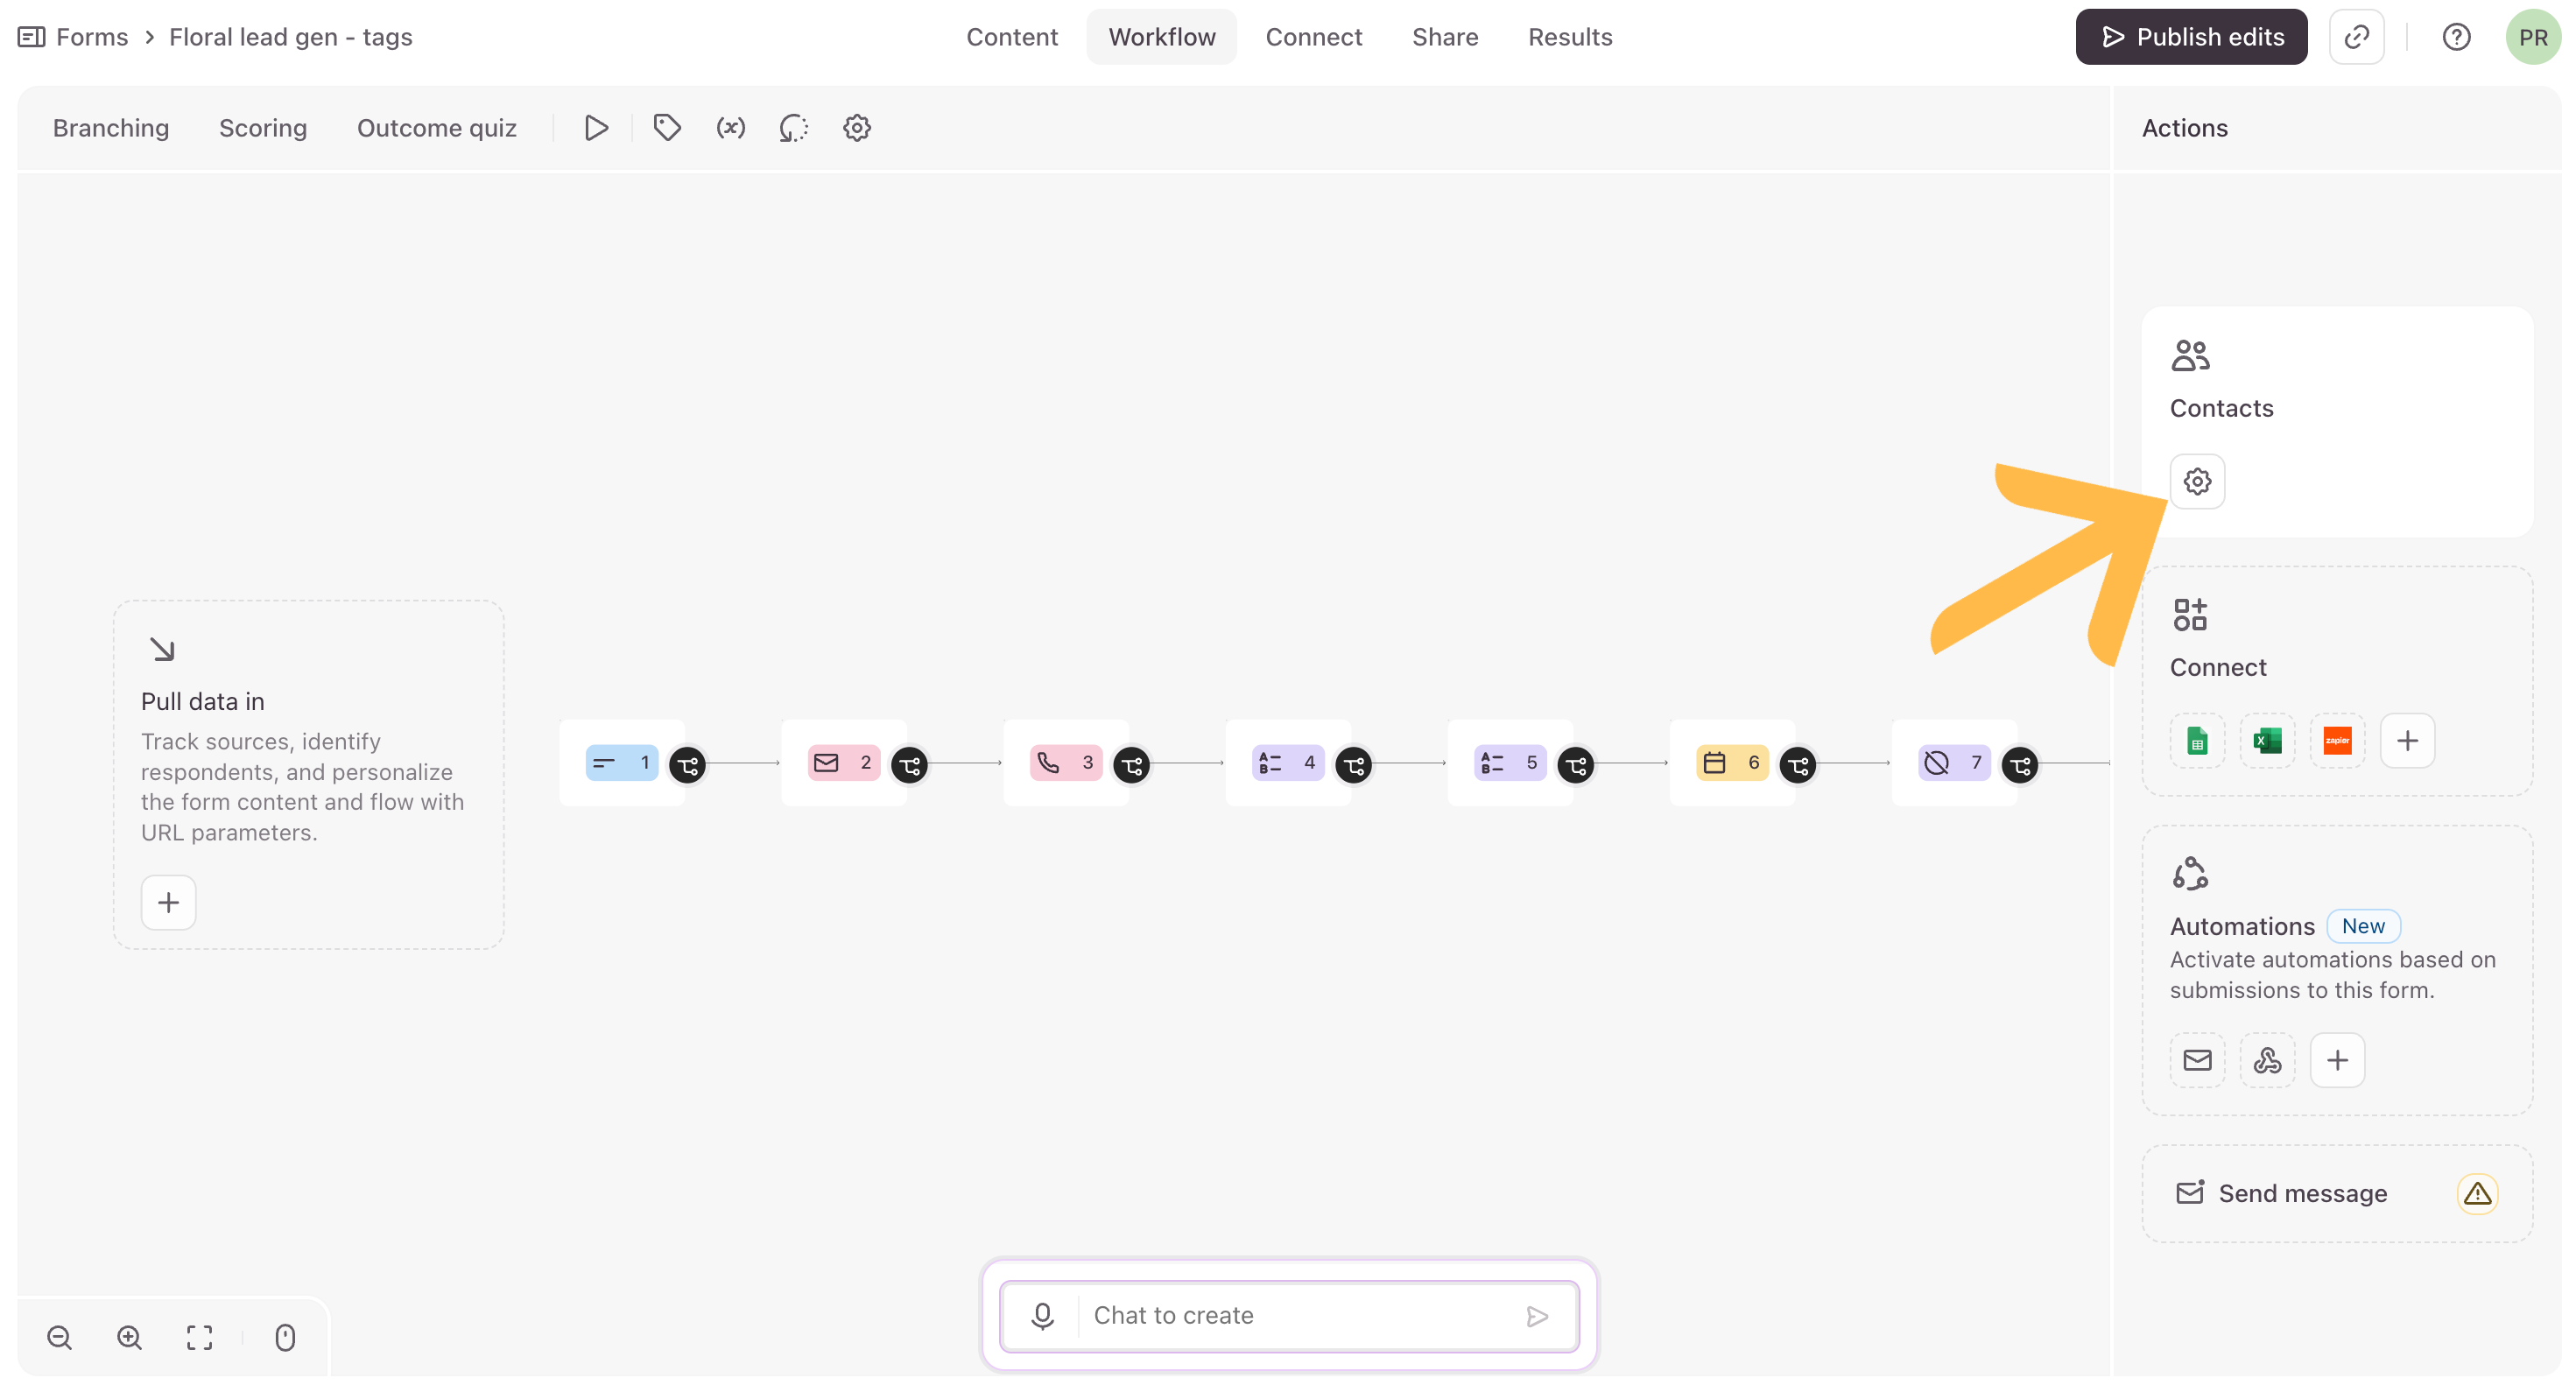The width and height of the screenshot is (2576, 1385).
Task: Click Publish edits button
Action: coord(2191,37)
